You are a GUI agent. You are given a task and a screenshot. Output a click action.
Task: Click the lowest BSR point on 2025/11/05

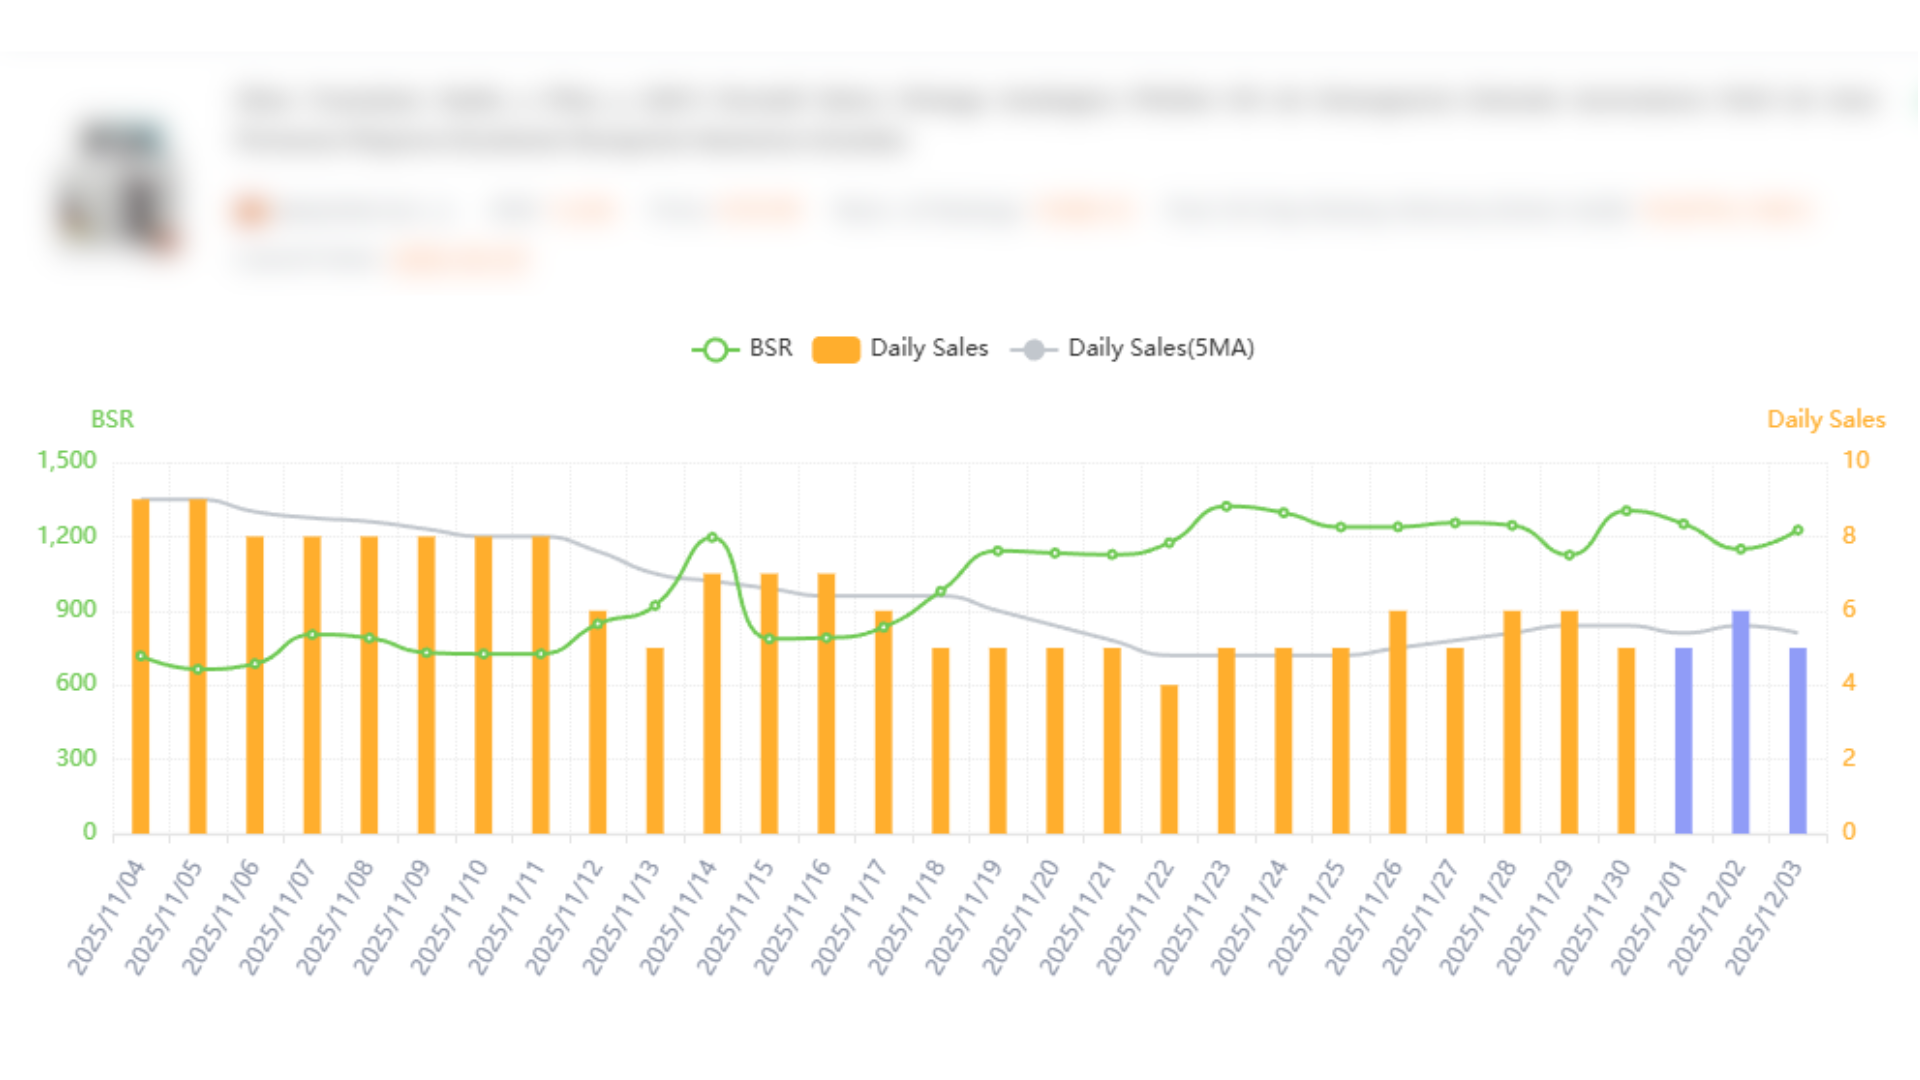coord(197,671)
